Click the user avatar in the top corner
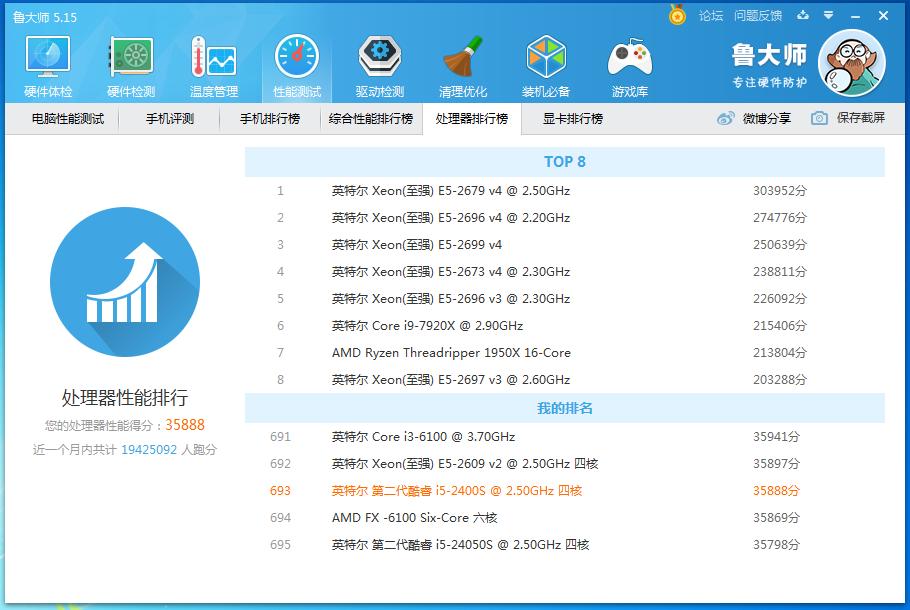Image resolution: width=910 pixels, height=610 pixels. tap(851, 62)
